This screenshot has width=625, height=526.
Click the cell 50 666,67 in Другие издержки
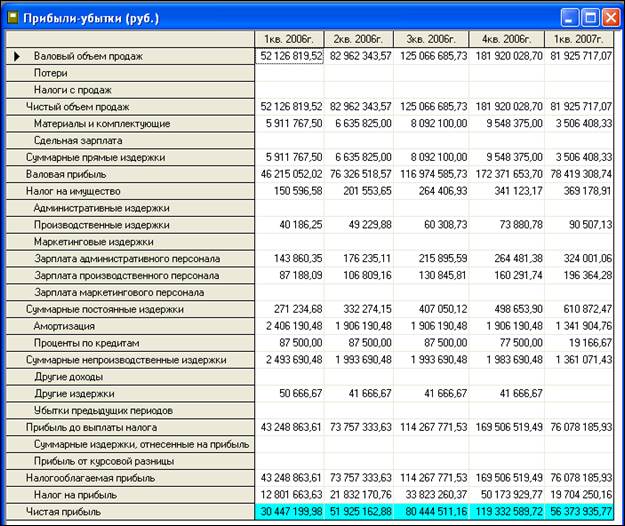289,394
